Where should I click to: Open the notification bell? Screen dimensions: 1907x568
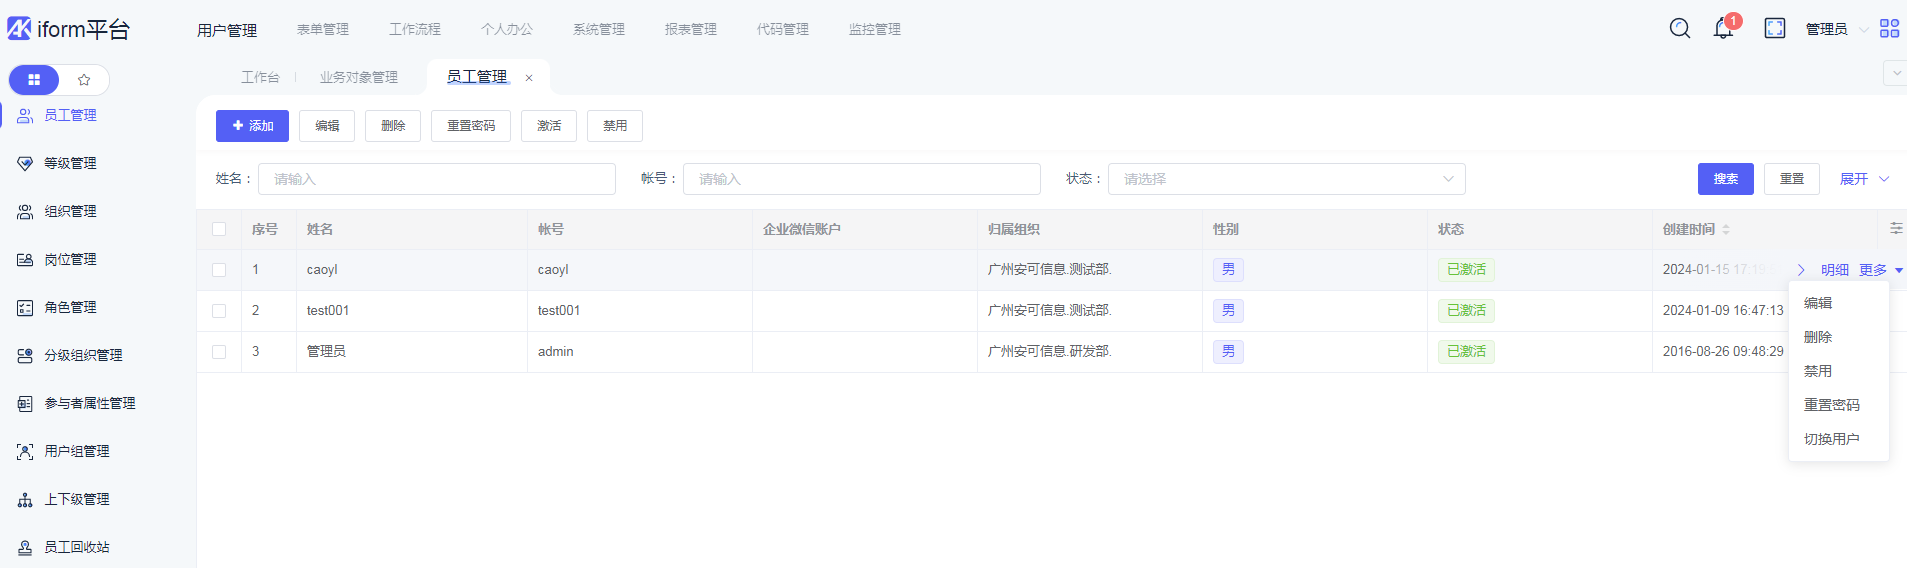(1723, 29)
